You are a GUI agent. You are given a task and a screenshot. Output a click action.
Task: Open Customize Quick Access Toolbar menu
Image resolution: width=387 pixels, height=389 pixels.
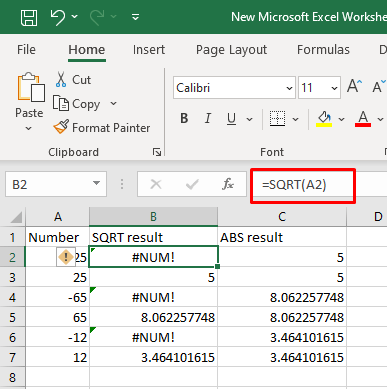pyautogui.click(x=135, y=17)
